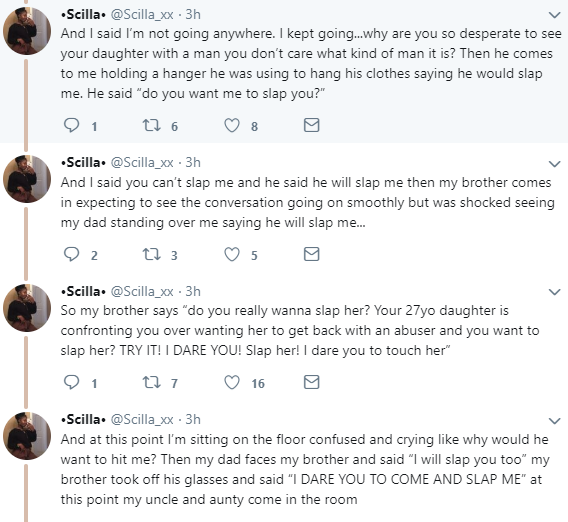Reply to the 'TRY IT! I DARE YOU' tweet
Viewport: 568px width, 522px height.
click(x=71, y=382)
